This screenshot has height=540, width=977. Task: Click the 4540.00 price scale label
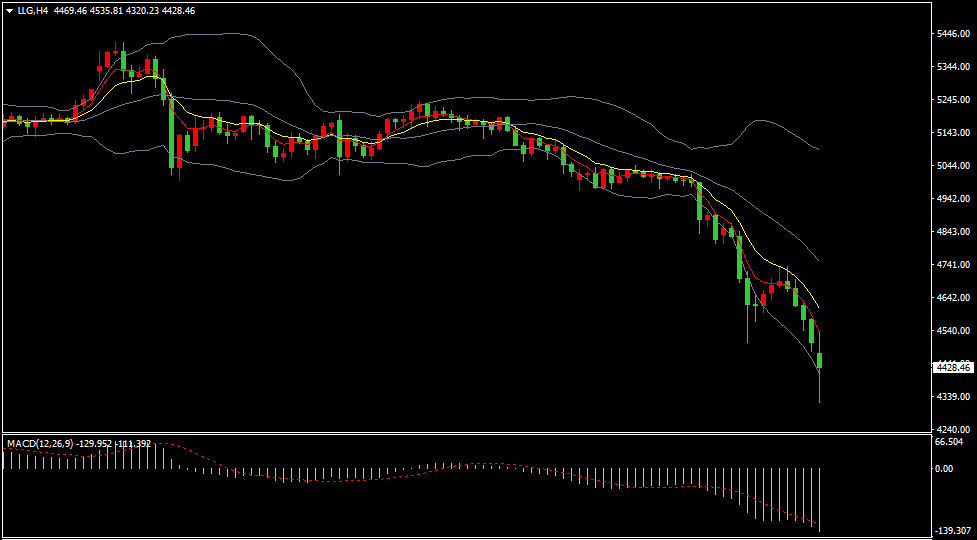click(955, 331)
